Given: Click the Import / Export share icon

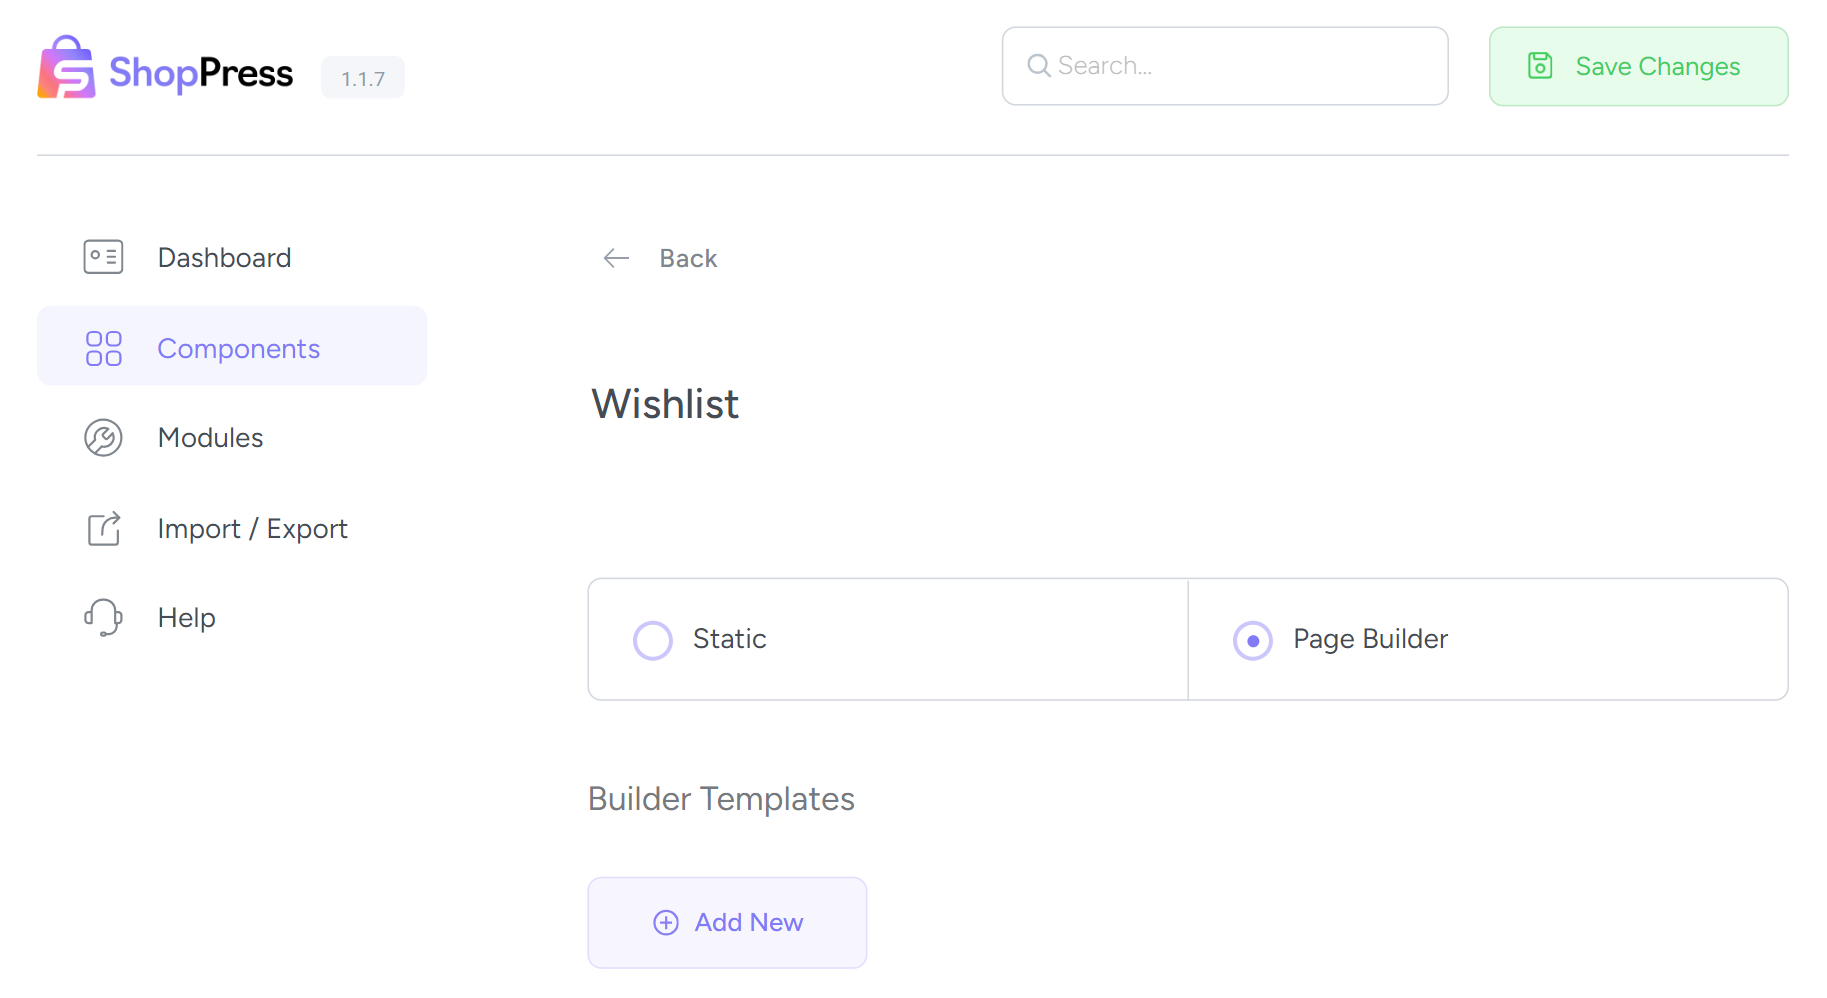Looking at the screenshot, I should pos(103,528).
